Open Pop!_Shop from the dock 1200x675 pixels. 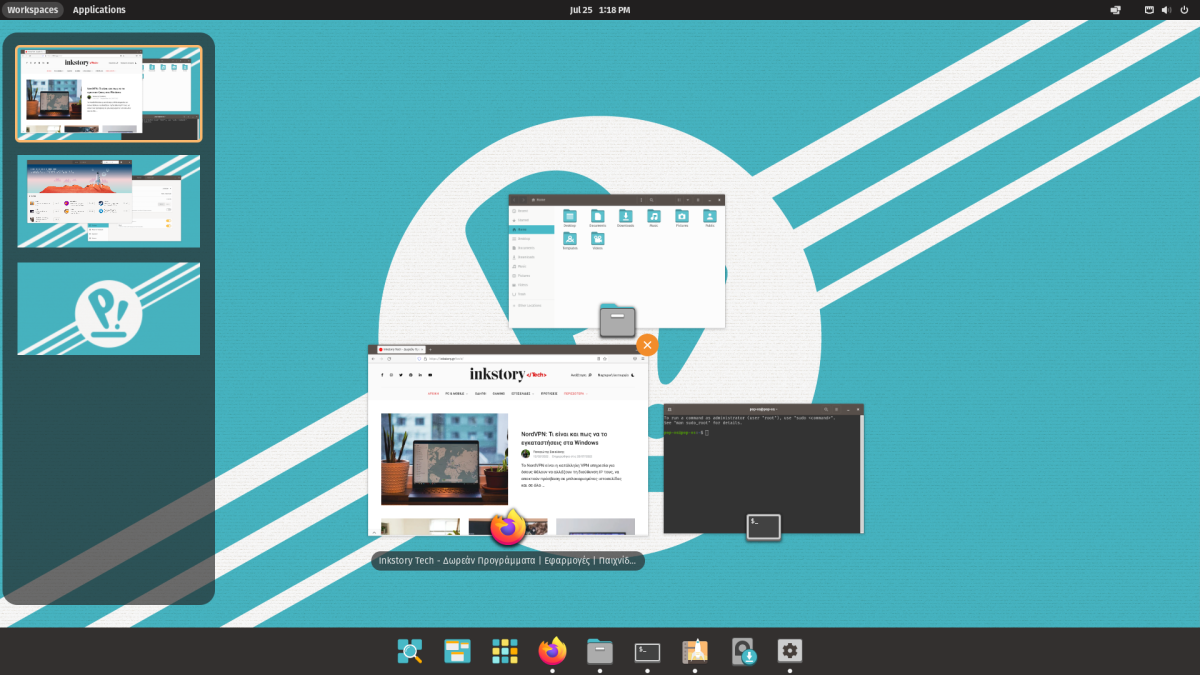click(741, 651)
